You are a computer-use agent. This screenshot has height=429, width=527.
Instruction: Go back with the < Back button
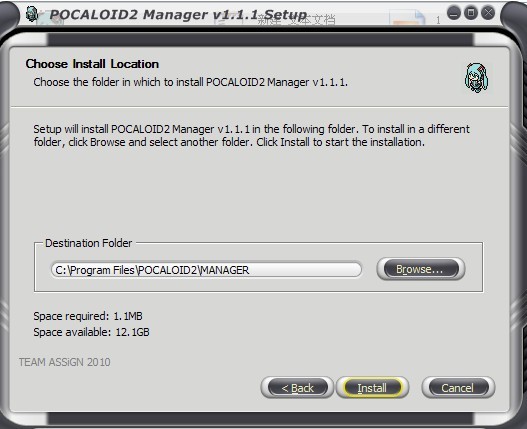coord(297,388)
